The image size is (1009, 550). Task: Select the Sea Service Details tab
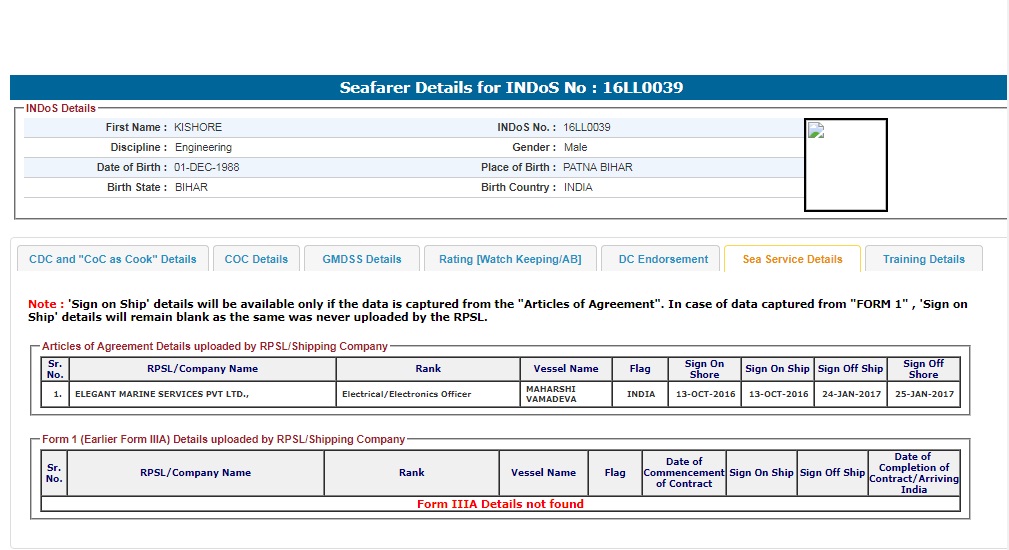(x=792, y=259)
